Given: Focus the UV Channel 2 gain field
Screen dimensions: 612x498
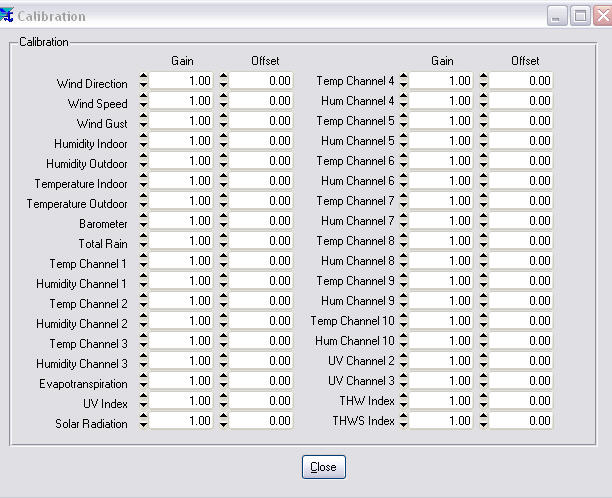Looking at the screenshot, I should point(442,361).
